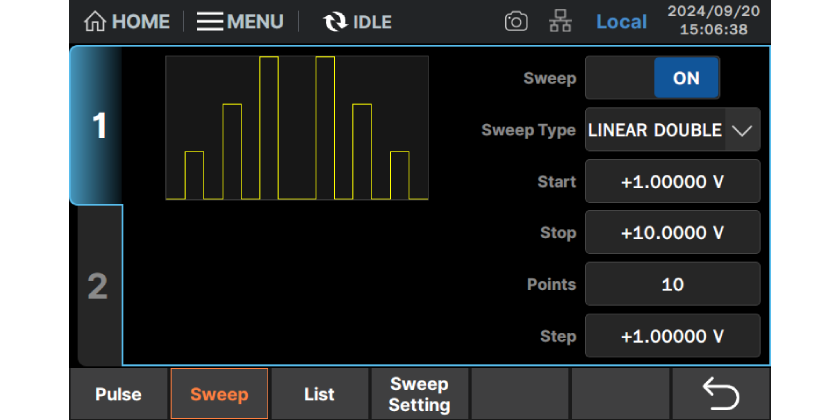
Task: Open Sweep Setting softkey
Action: [x=419, y=394]
